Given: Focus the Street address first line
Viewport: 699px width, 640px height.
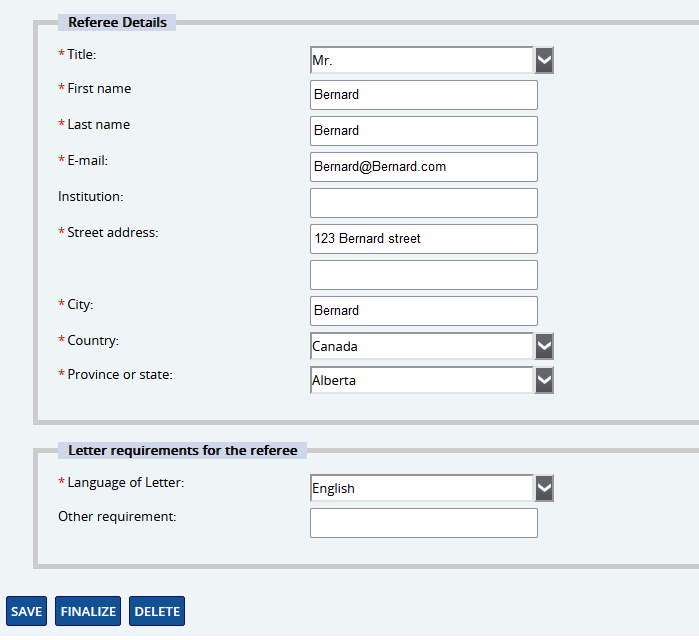Looking at the screenshot, I should (423, 239).
